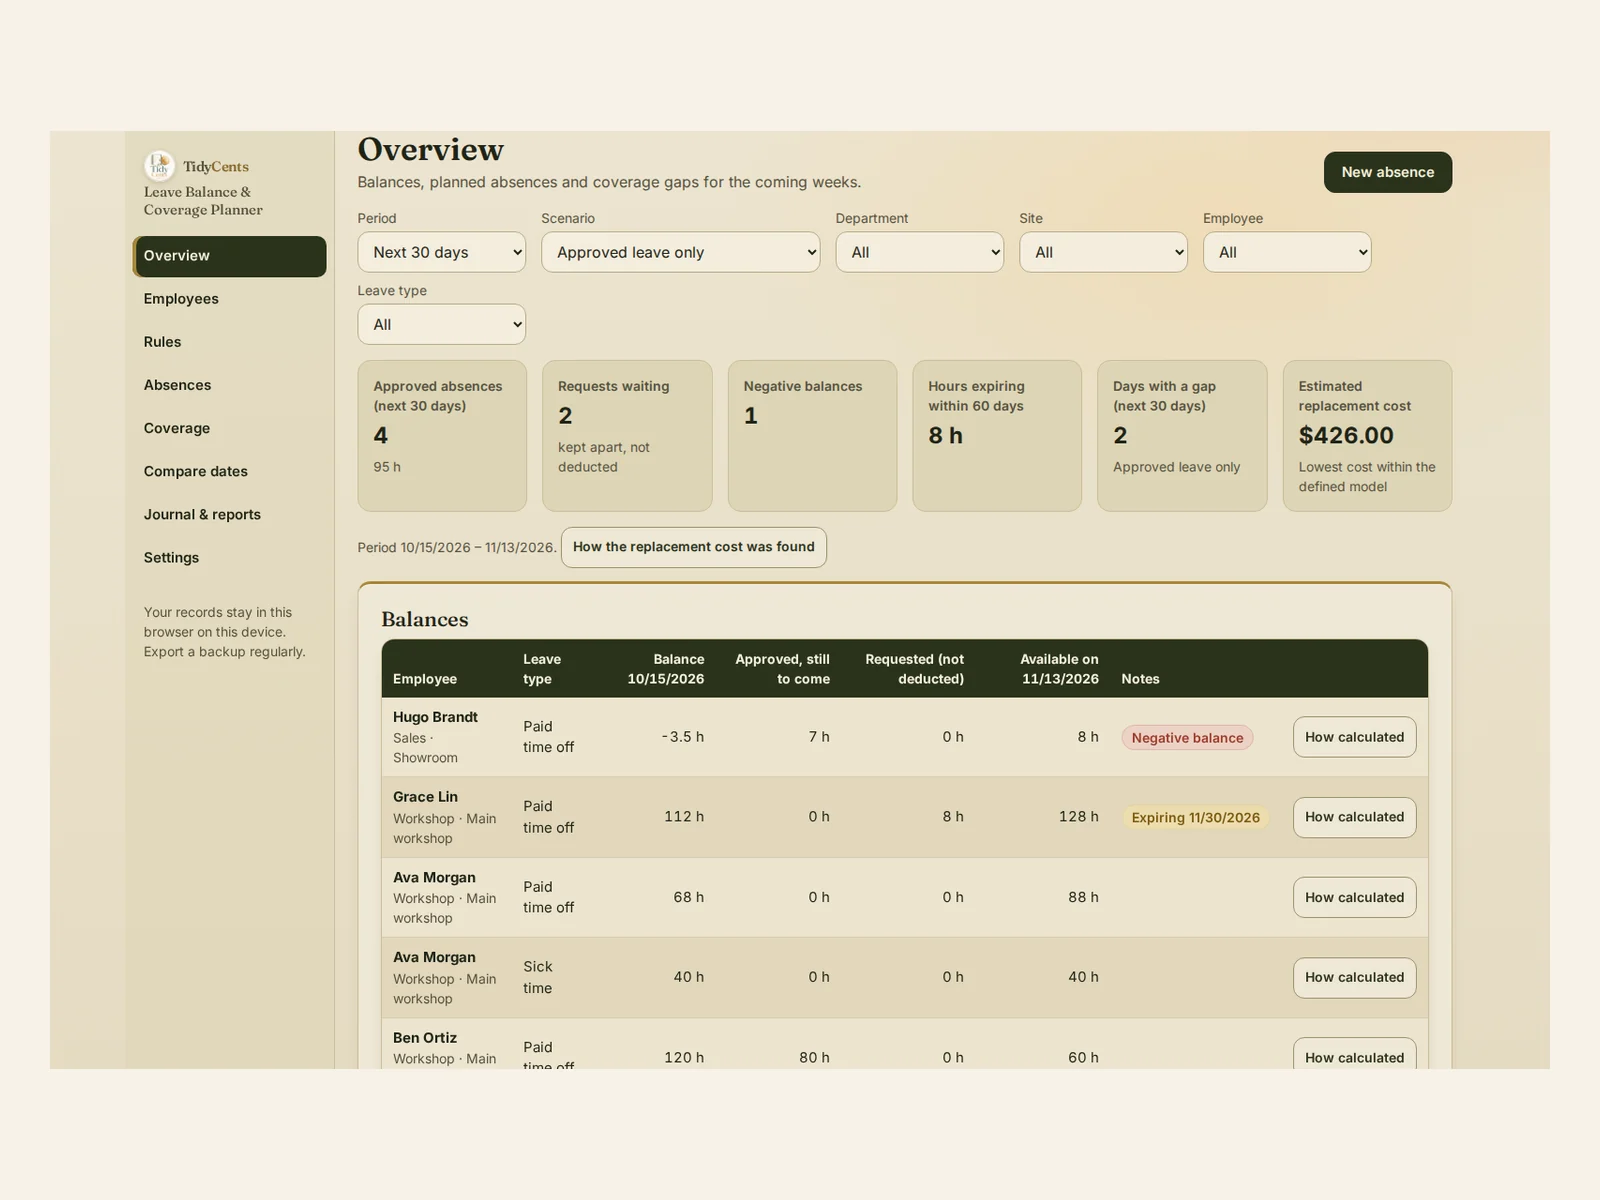Show how Hugo Brandt's balance is calculated
The image size is (1600, 1200).
(1354, 737)
